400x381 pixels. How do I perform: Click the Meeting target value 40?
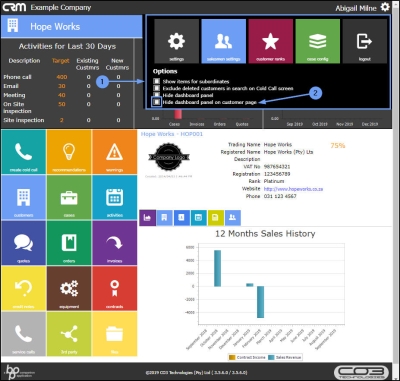point(62,95)
